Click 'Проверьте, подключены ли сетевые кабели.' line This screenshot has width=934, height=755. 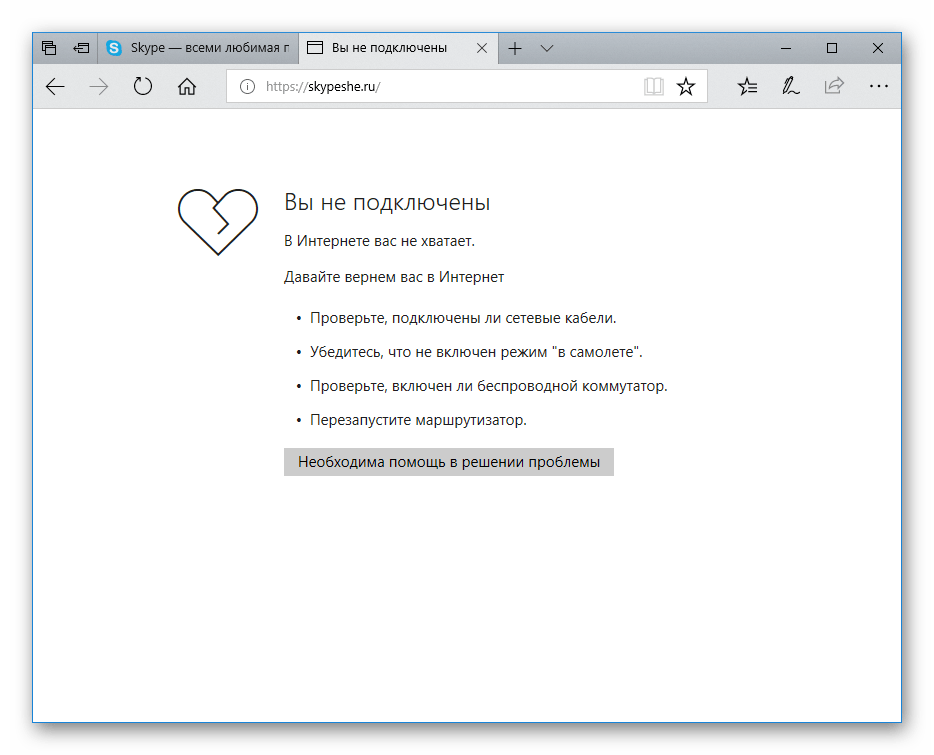(x=463, y=318)
